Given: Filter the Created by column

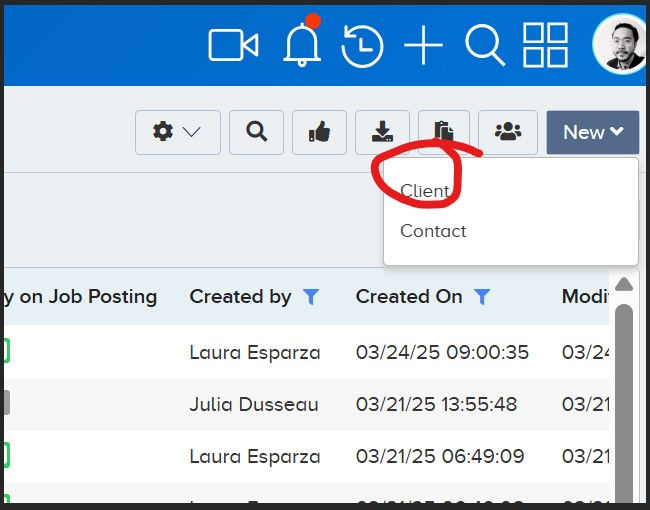Looking at the screenshot, I should point(310,296).
